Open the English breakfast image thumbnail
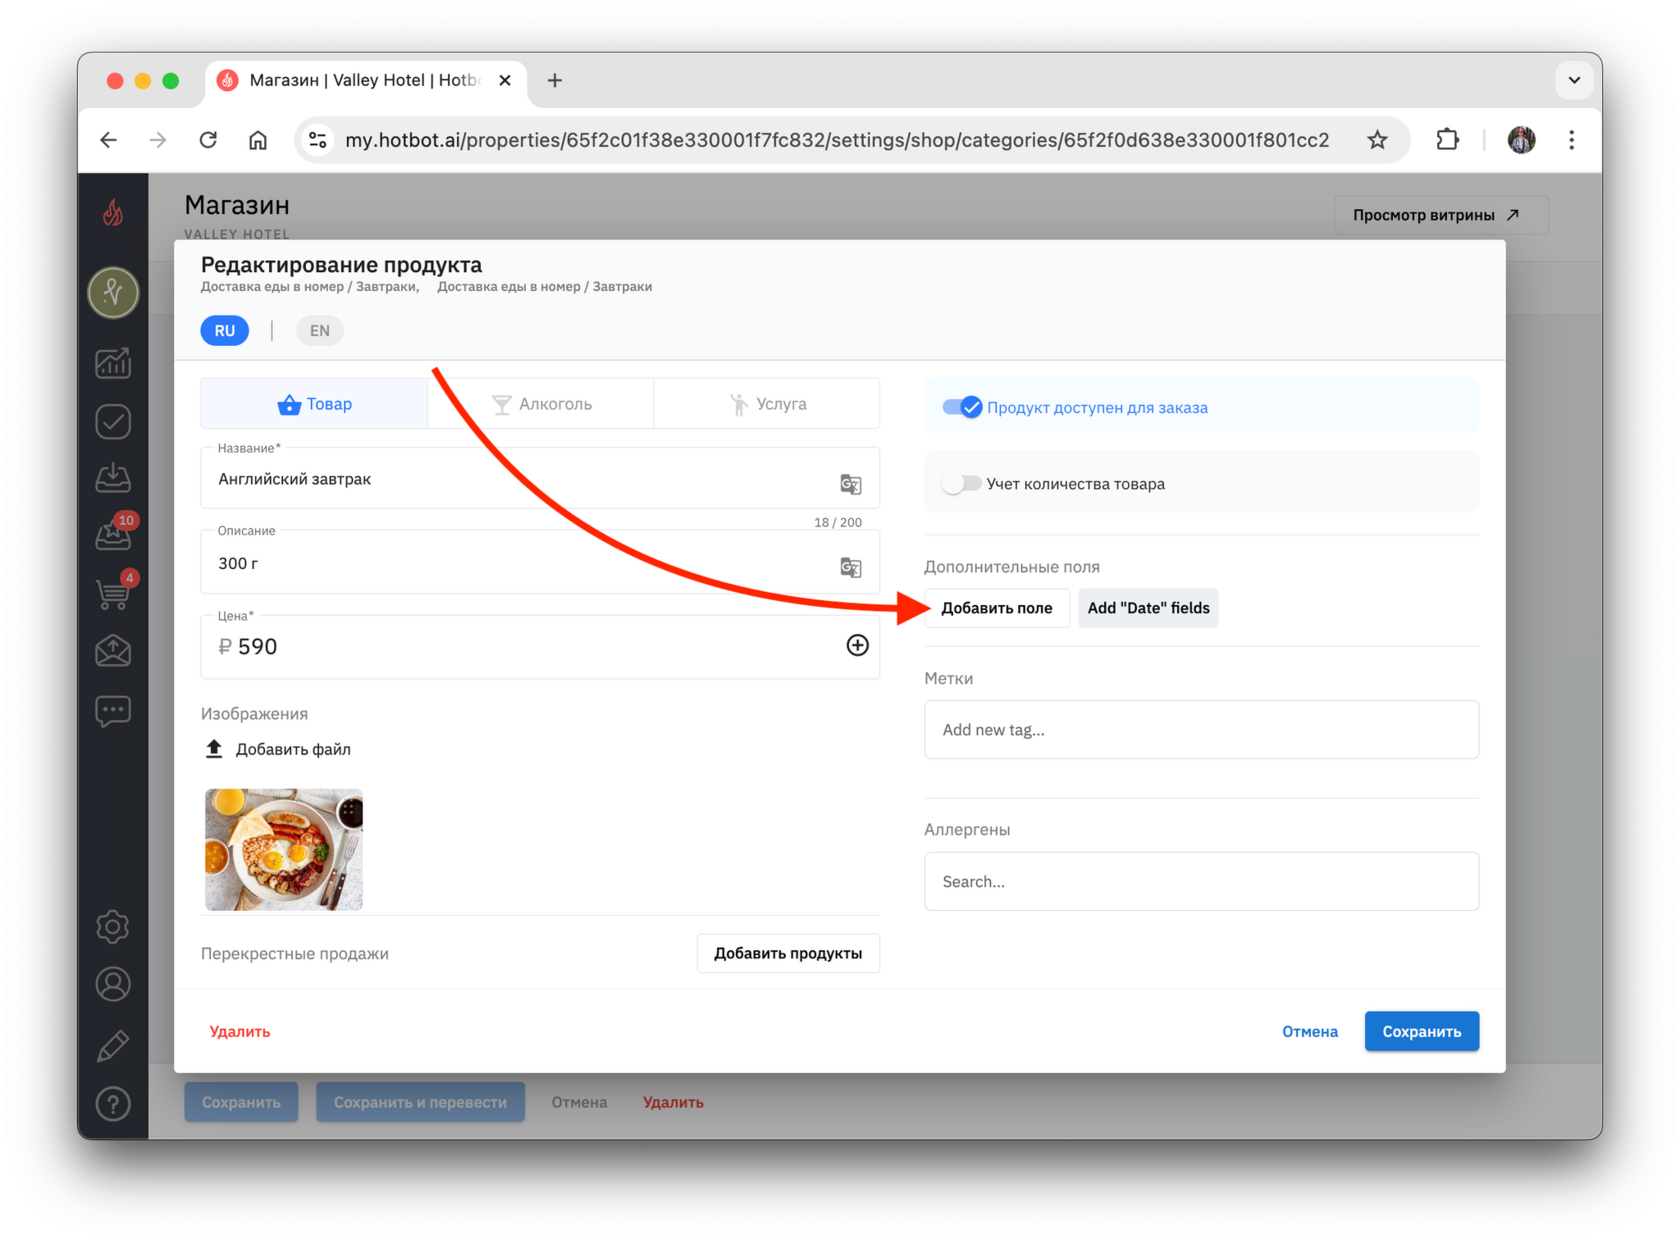The height and width of the screenshot is (1242, 1680). 284,849
